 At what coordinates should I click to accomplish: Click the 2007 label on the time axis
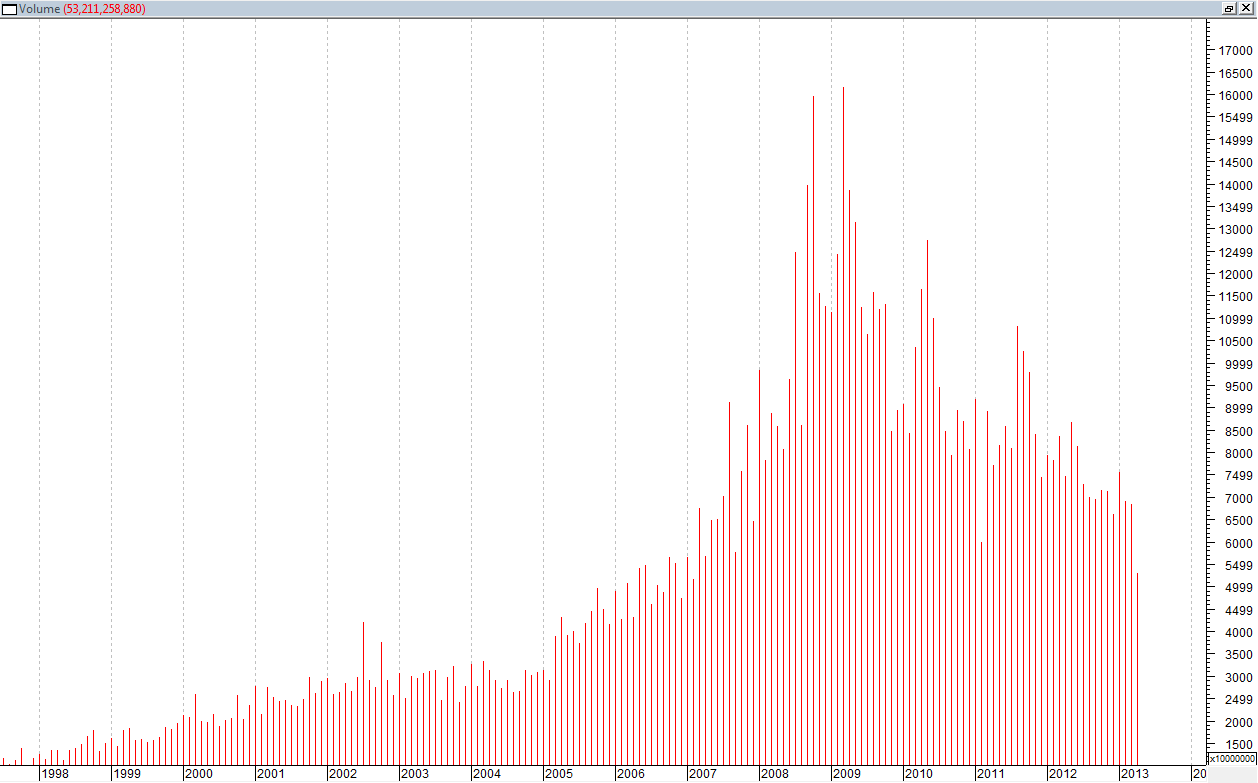click(x=702, y=774)
